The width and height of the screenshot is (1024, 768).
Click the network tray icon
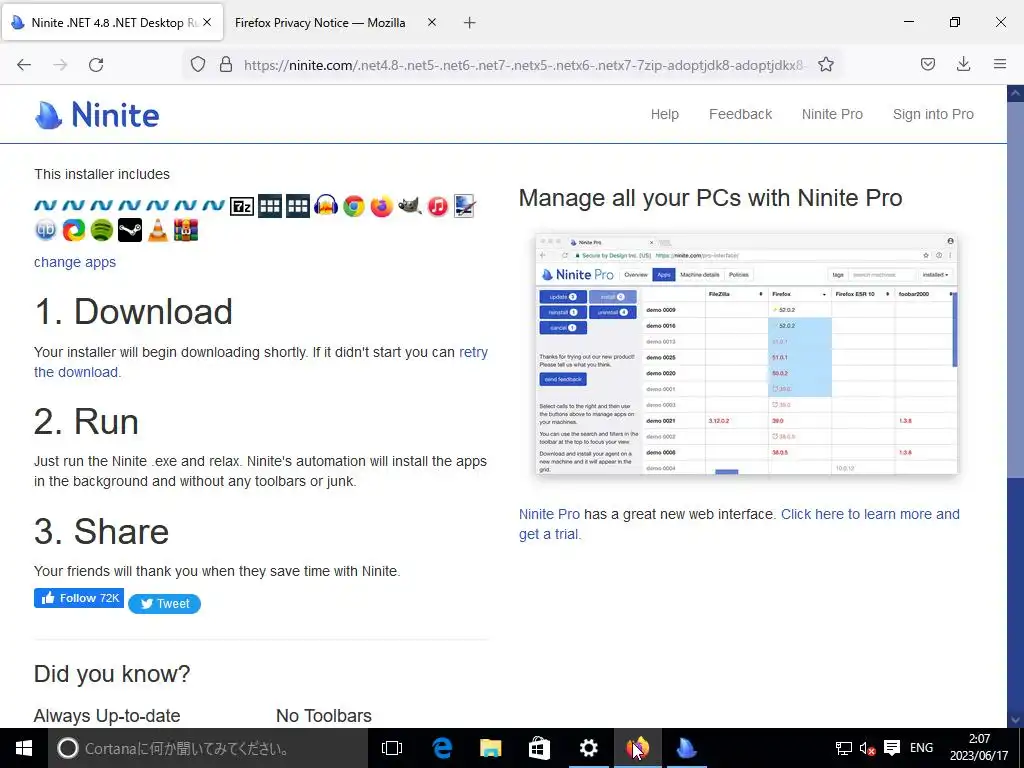[x=844, y=748]
